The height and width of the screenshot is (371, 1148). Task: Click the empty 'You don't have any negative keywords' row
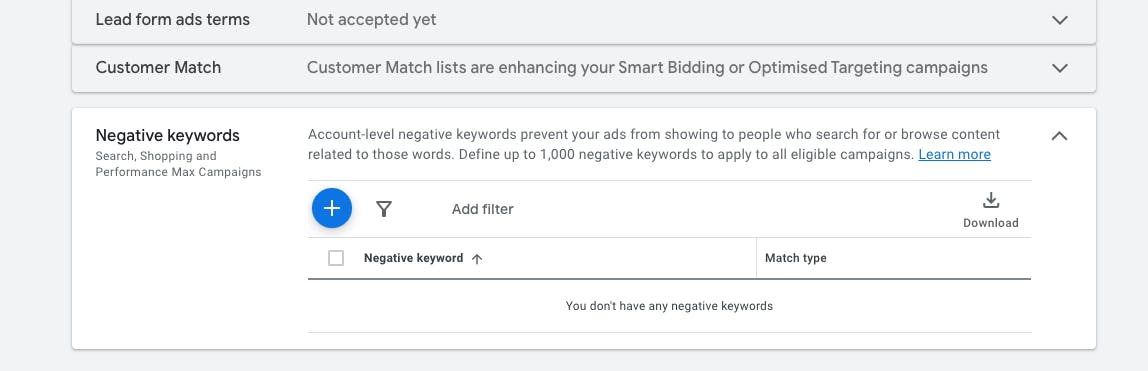point(669,306)
